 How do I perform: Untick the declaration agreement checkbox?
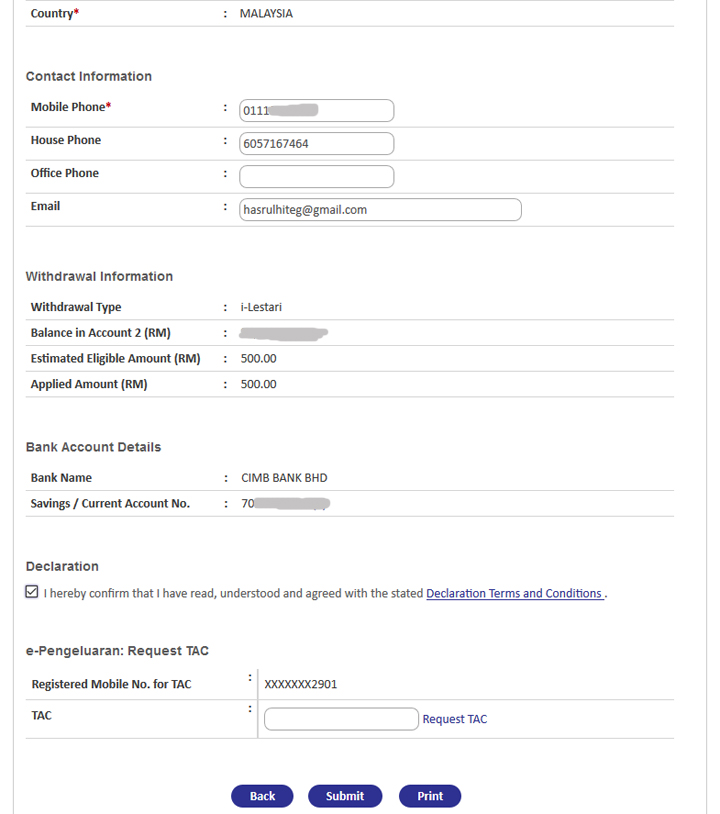[x=32, y=592]
